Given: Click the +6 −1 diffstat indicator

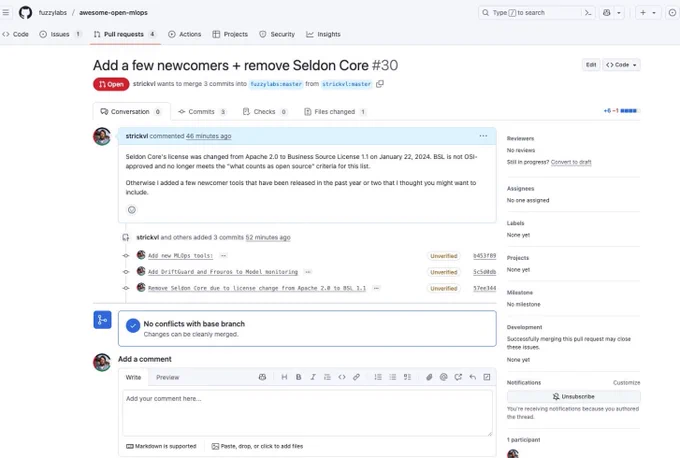Looking at the screenshot, I should pyautogui.click(x=621, y=111).
